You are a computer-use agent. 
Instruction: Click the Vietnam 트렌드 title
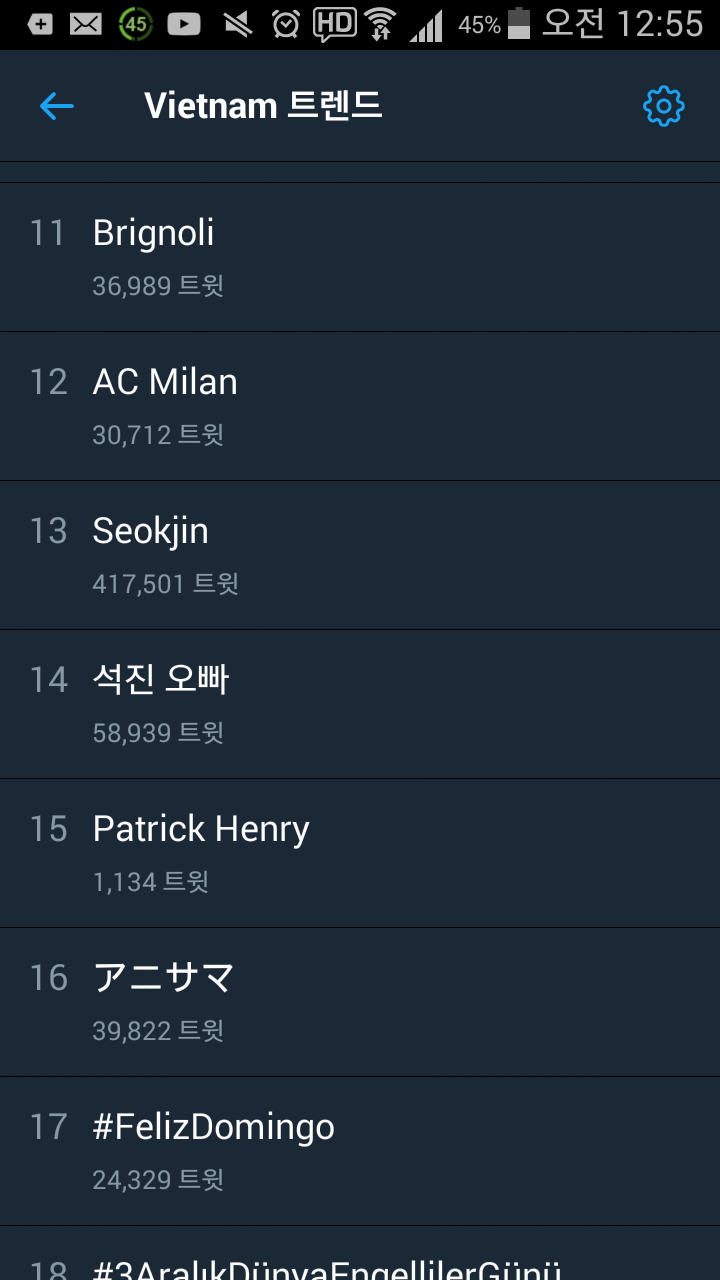pos(263,106)
